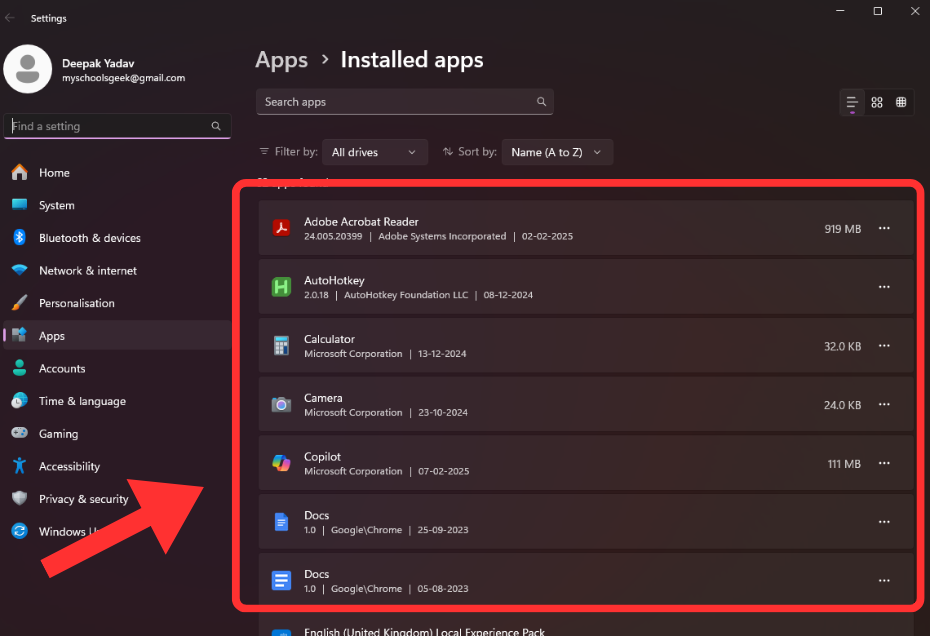Open more options for AutoHotkey

coord(884,287)
